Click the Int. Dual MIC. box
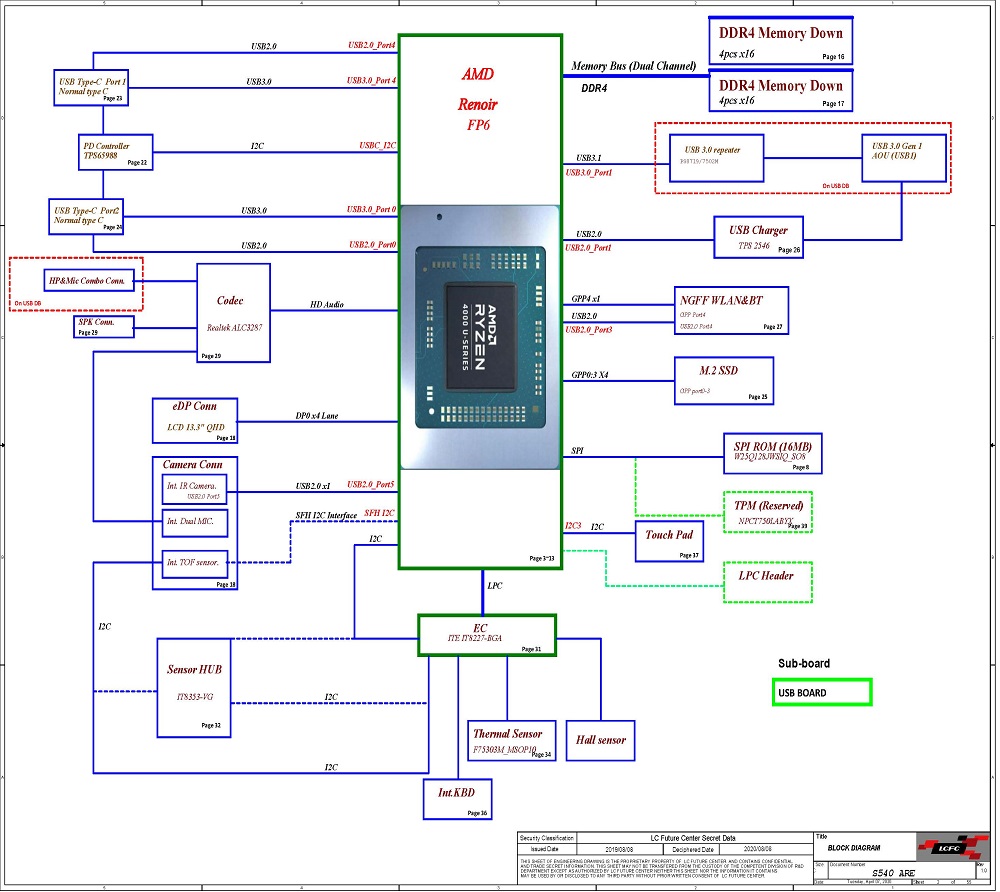 click(x=195, y=523)
